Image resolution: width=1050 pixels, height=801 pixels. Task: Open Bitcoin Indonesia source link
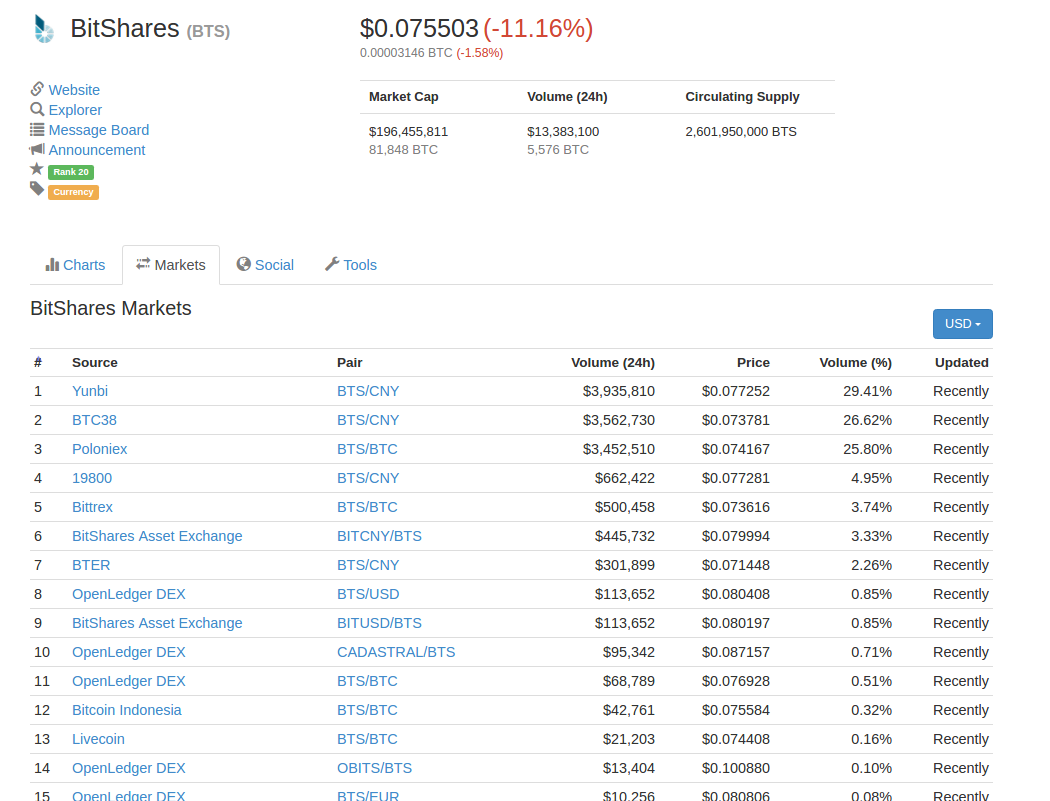[x=127, y=710]
